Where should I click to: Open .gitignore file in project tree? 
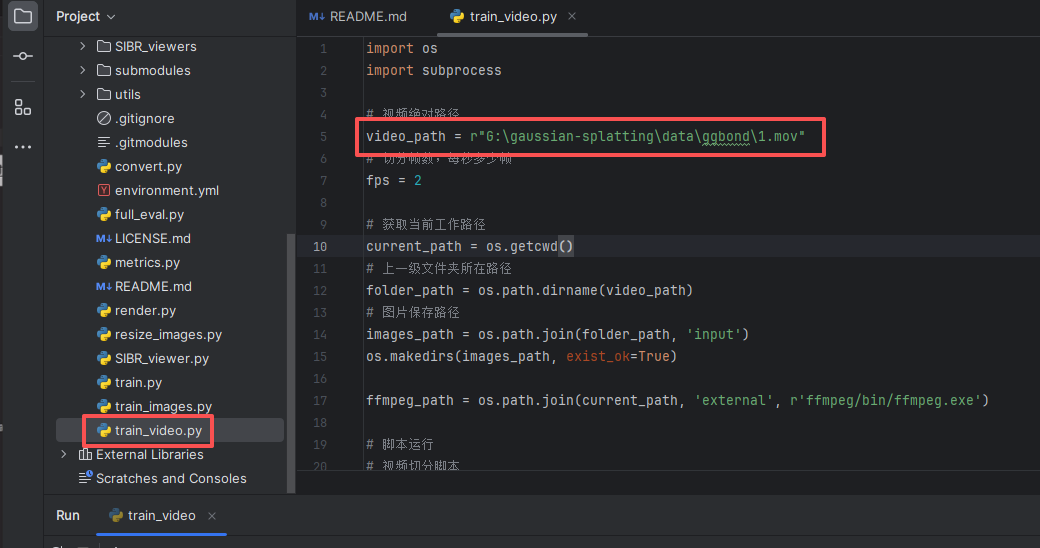(144, 118)
